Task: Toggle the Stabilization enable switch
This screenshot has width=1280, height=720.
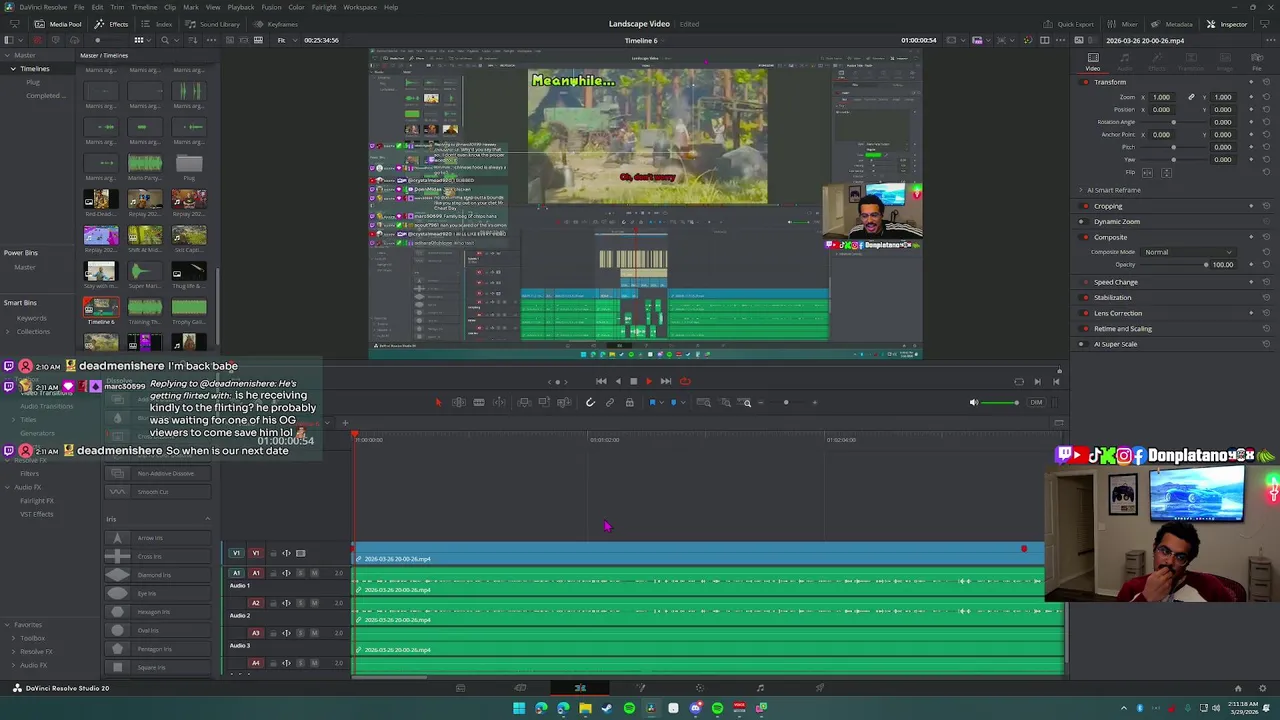Action: point(1085,297)
